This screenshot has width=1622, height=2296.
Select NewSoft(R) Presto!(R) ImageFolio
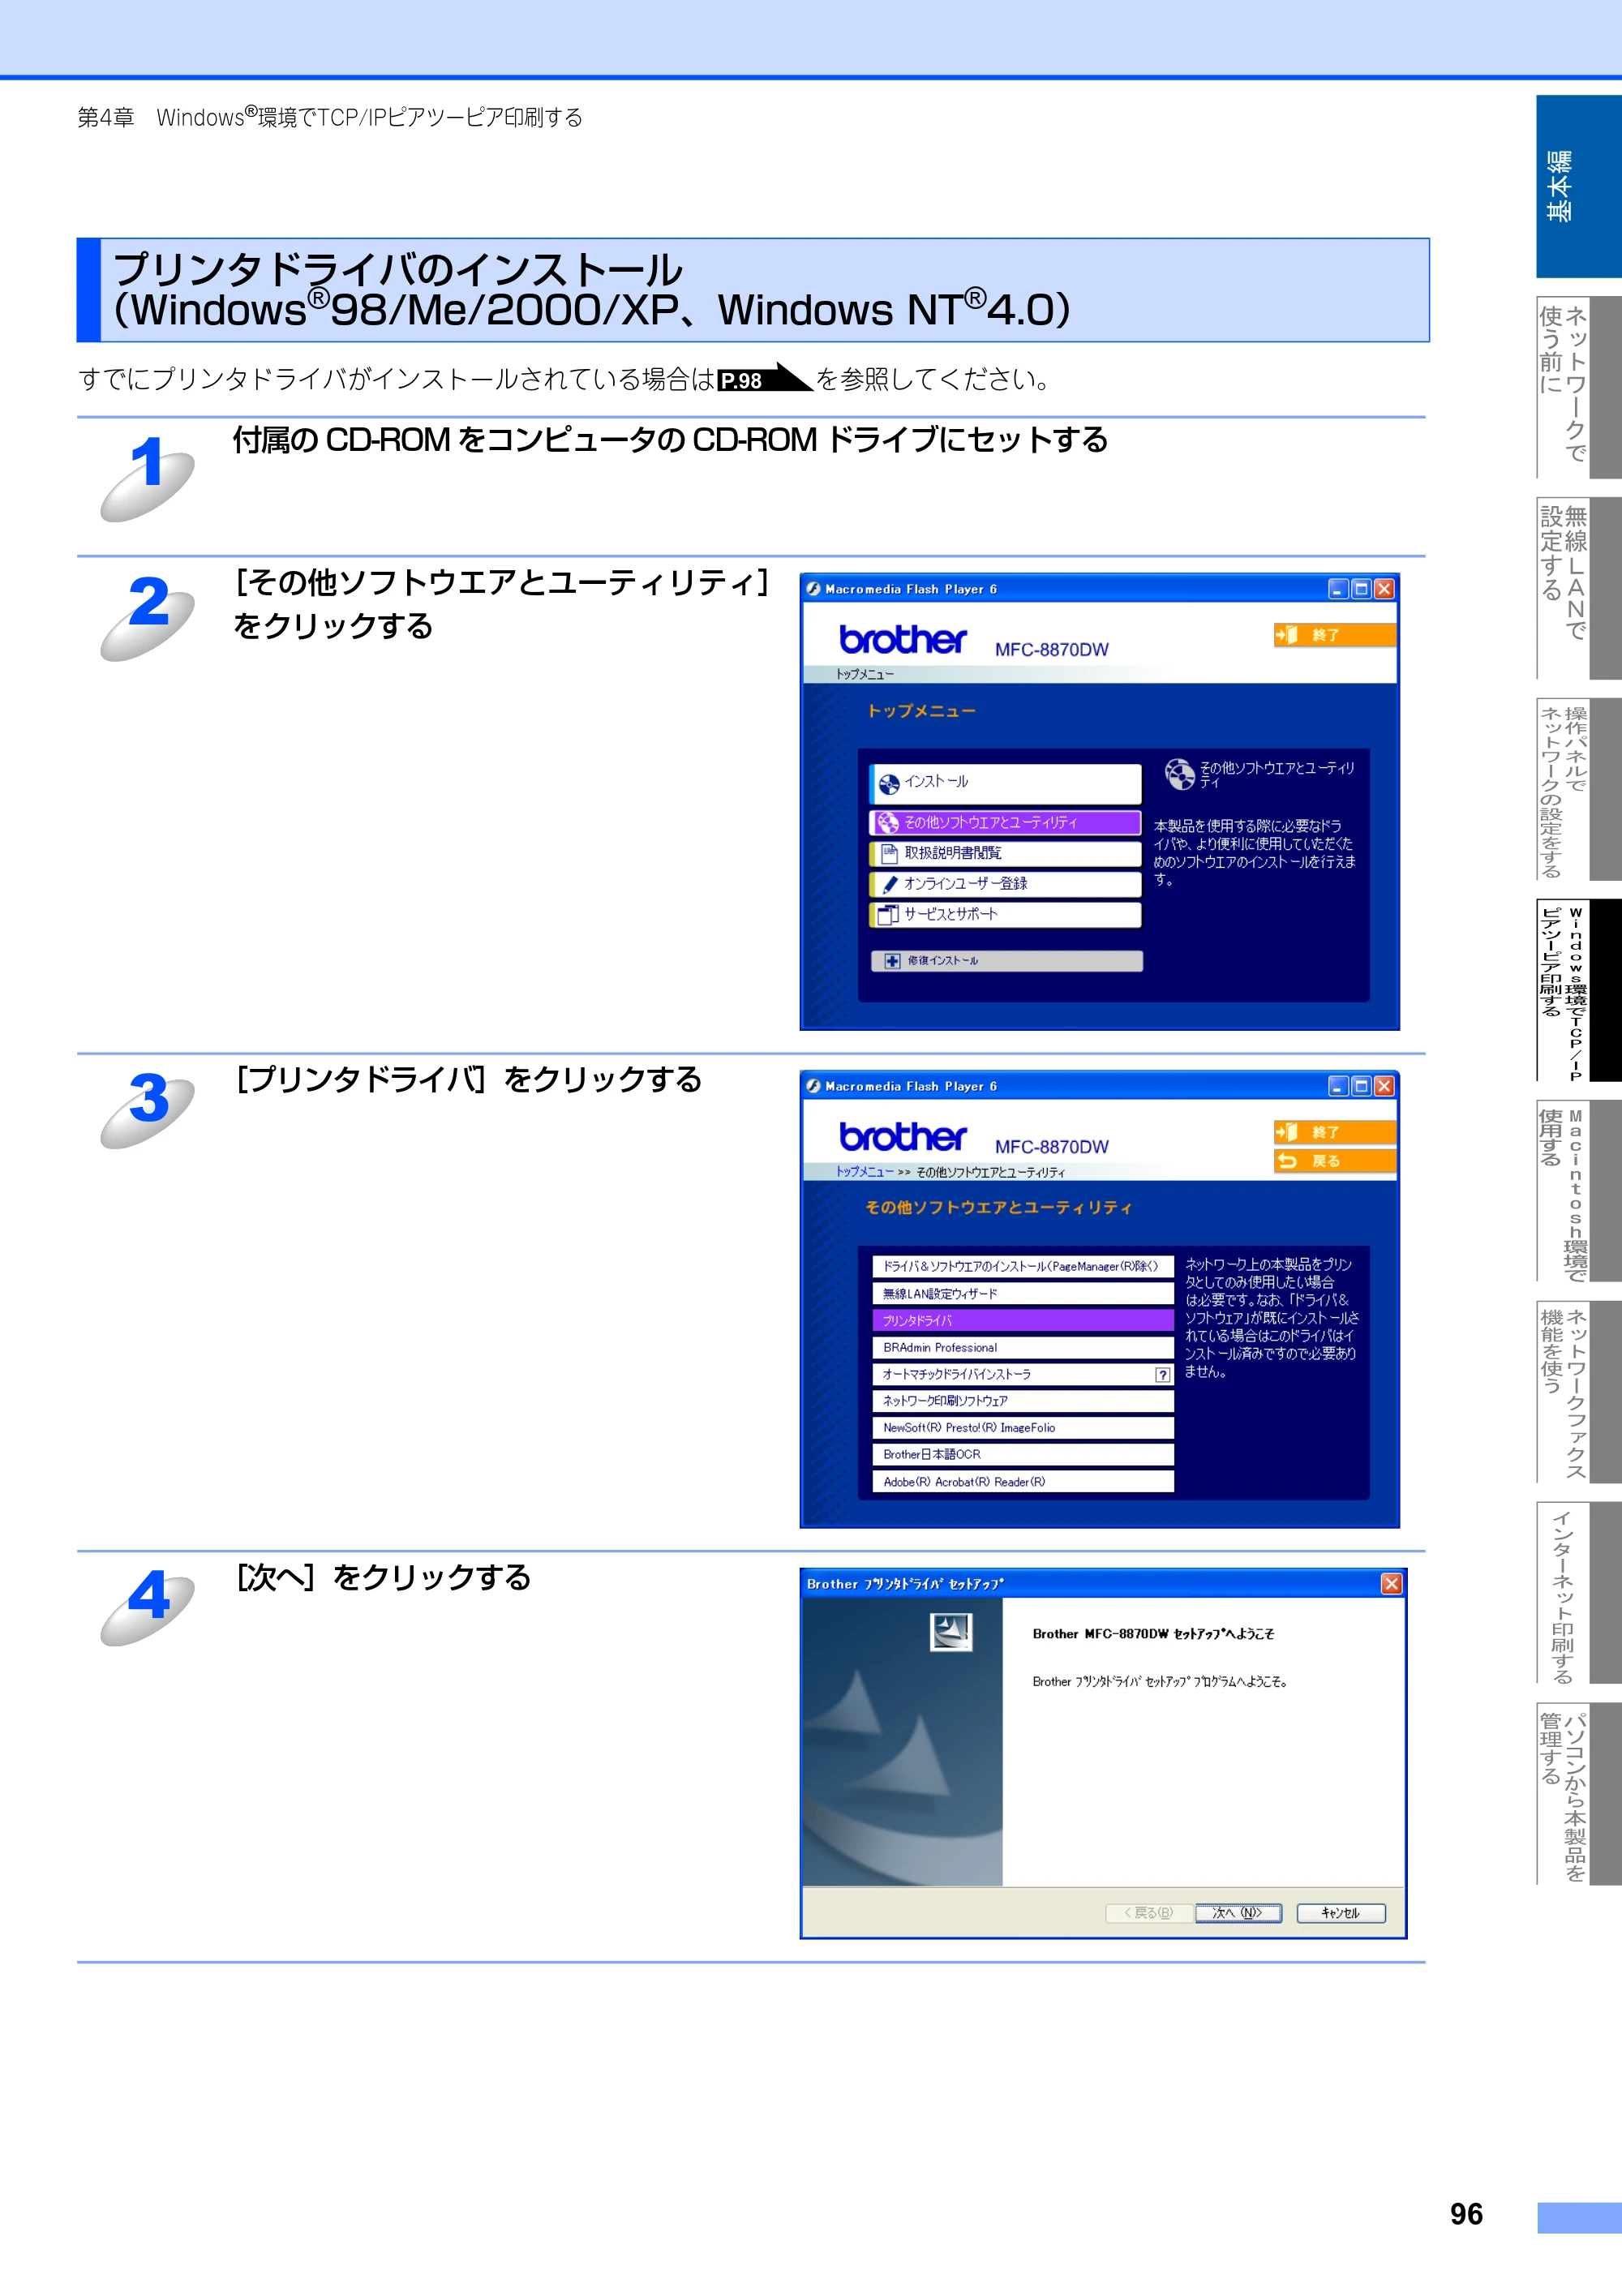click(x=1022, y=1428)
